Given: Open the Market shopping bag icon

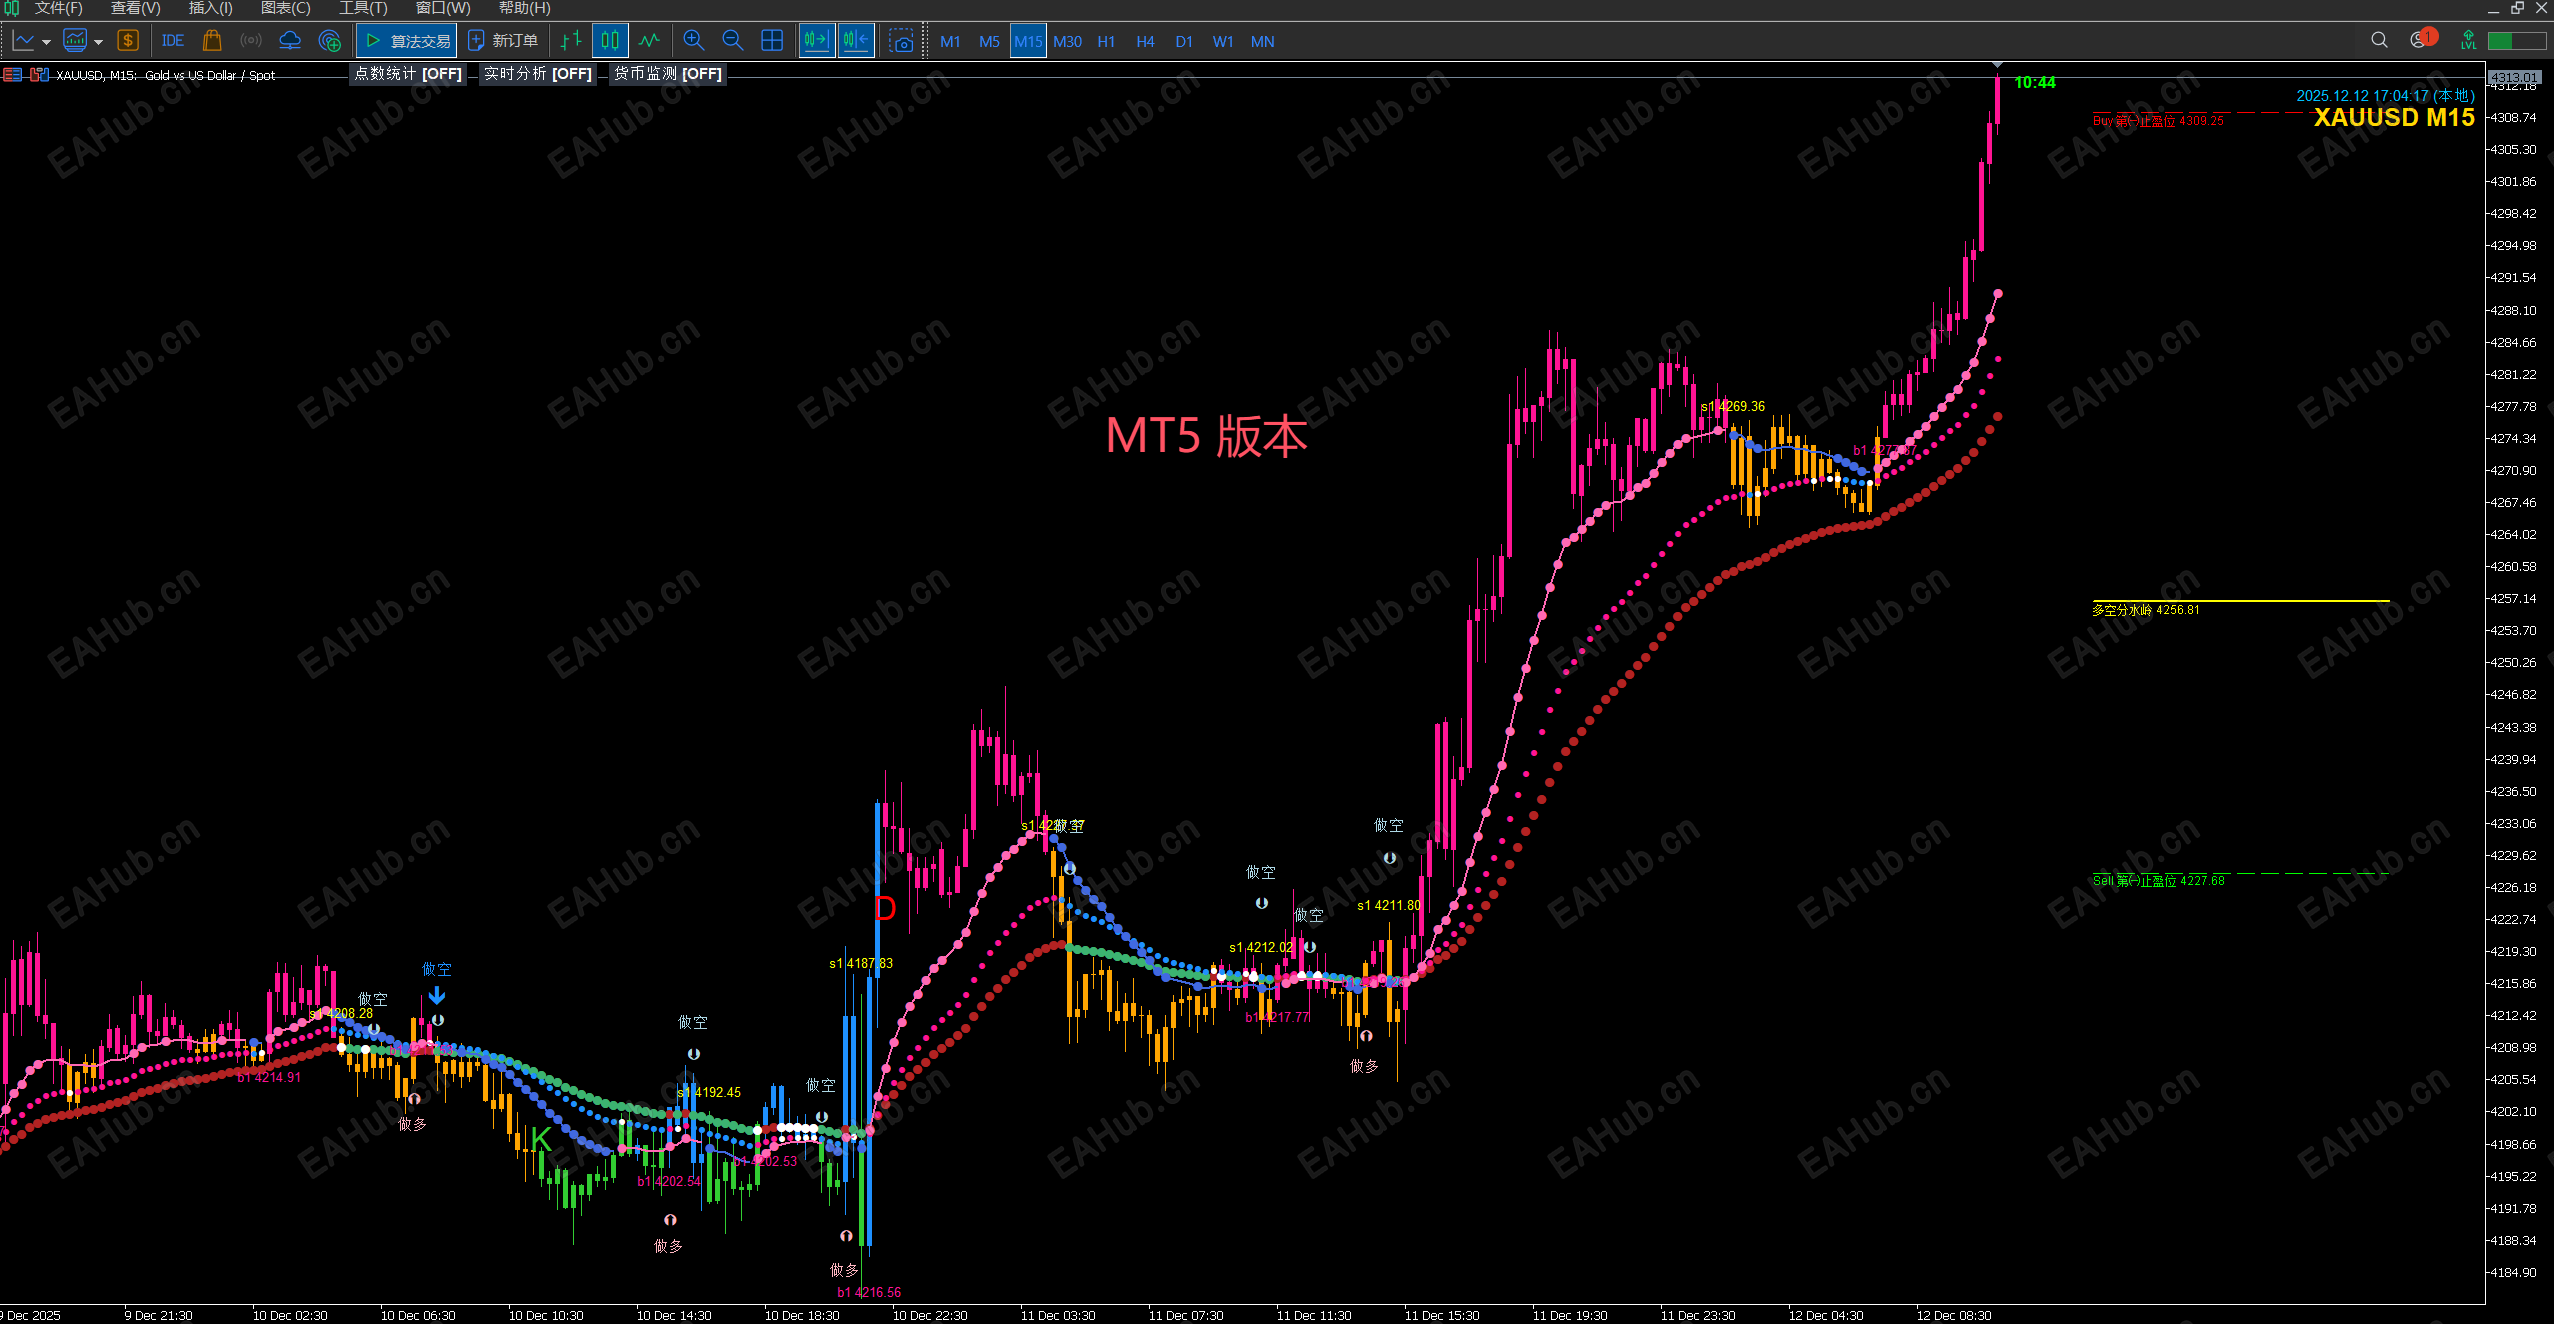Looking at the screenshot, I should click(x=211, y=41).
